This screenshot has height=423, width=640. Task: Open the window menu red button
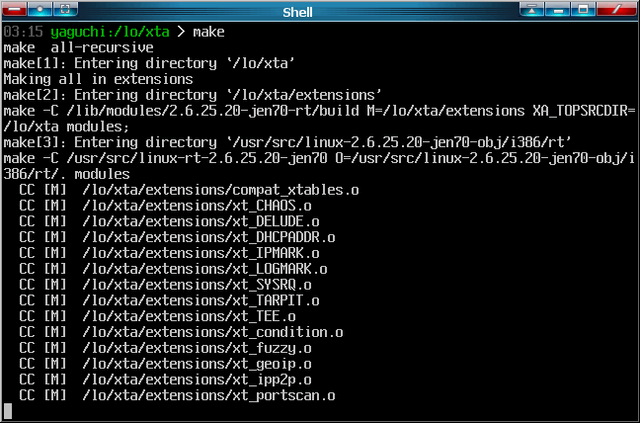[x=14, y=10]
